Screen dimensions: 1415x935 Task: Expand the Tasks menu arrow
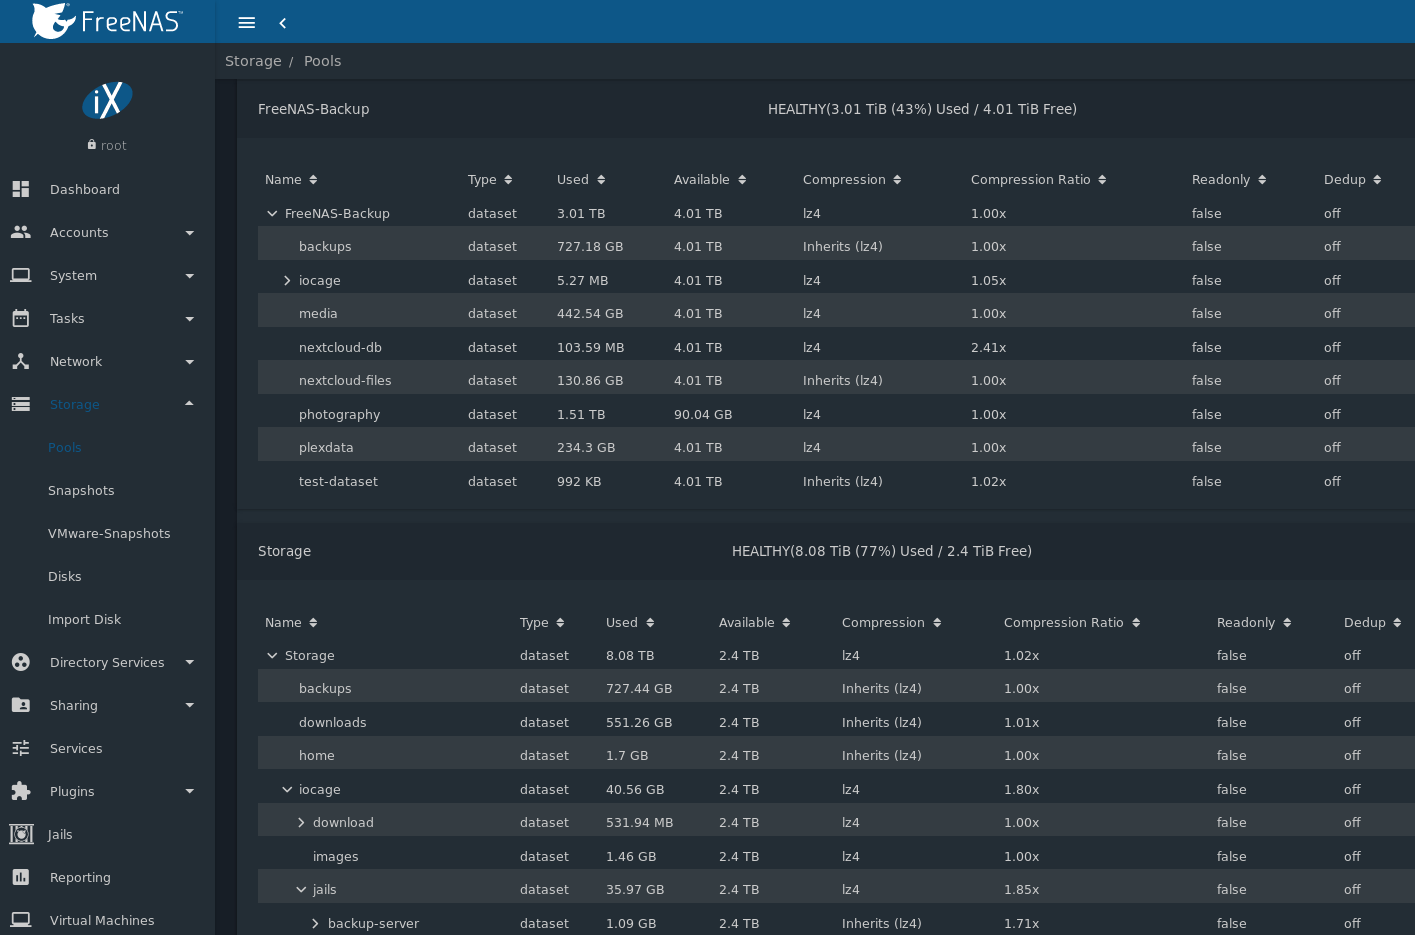click(x=190, y=319)
